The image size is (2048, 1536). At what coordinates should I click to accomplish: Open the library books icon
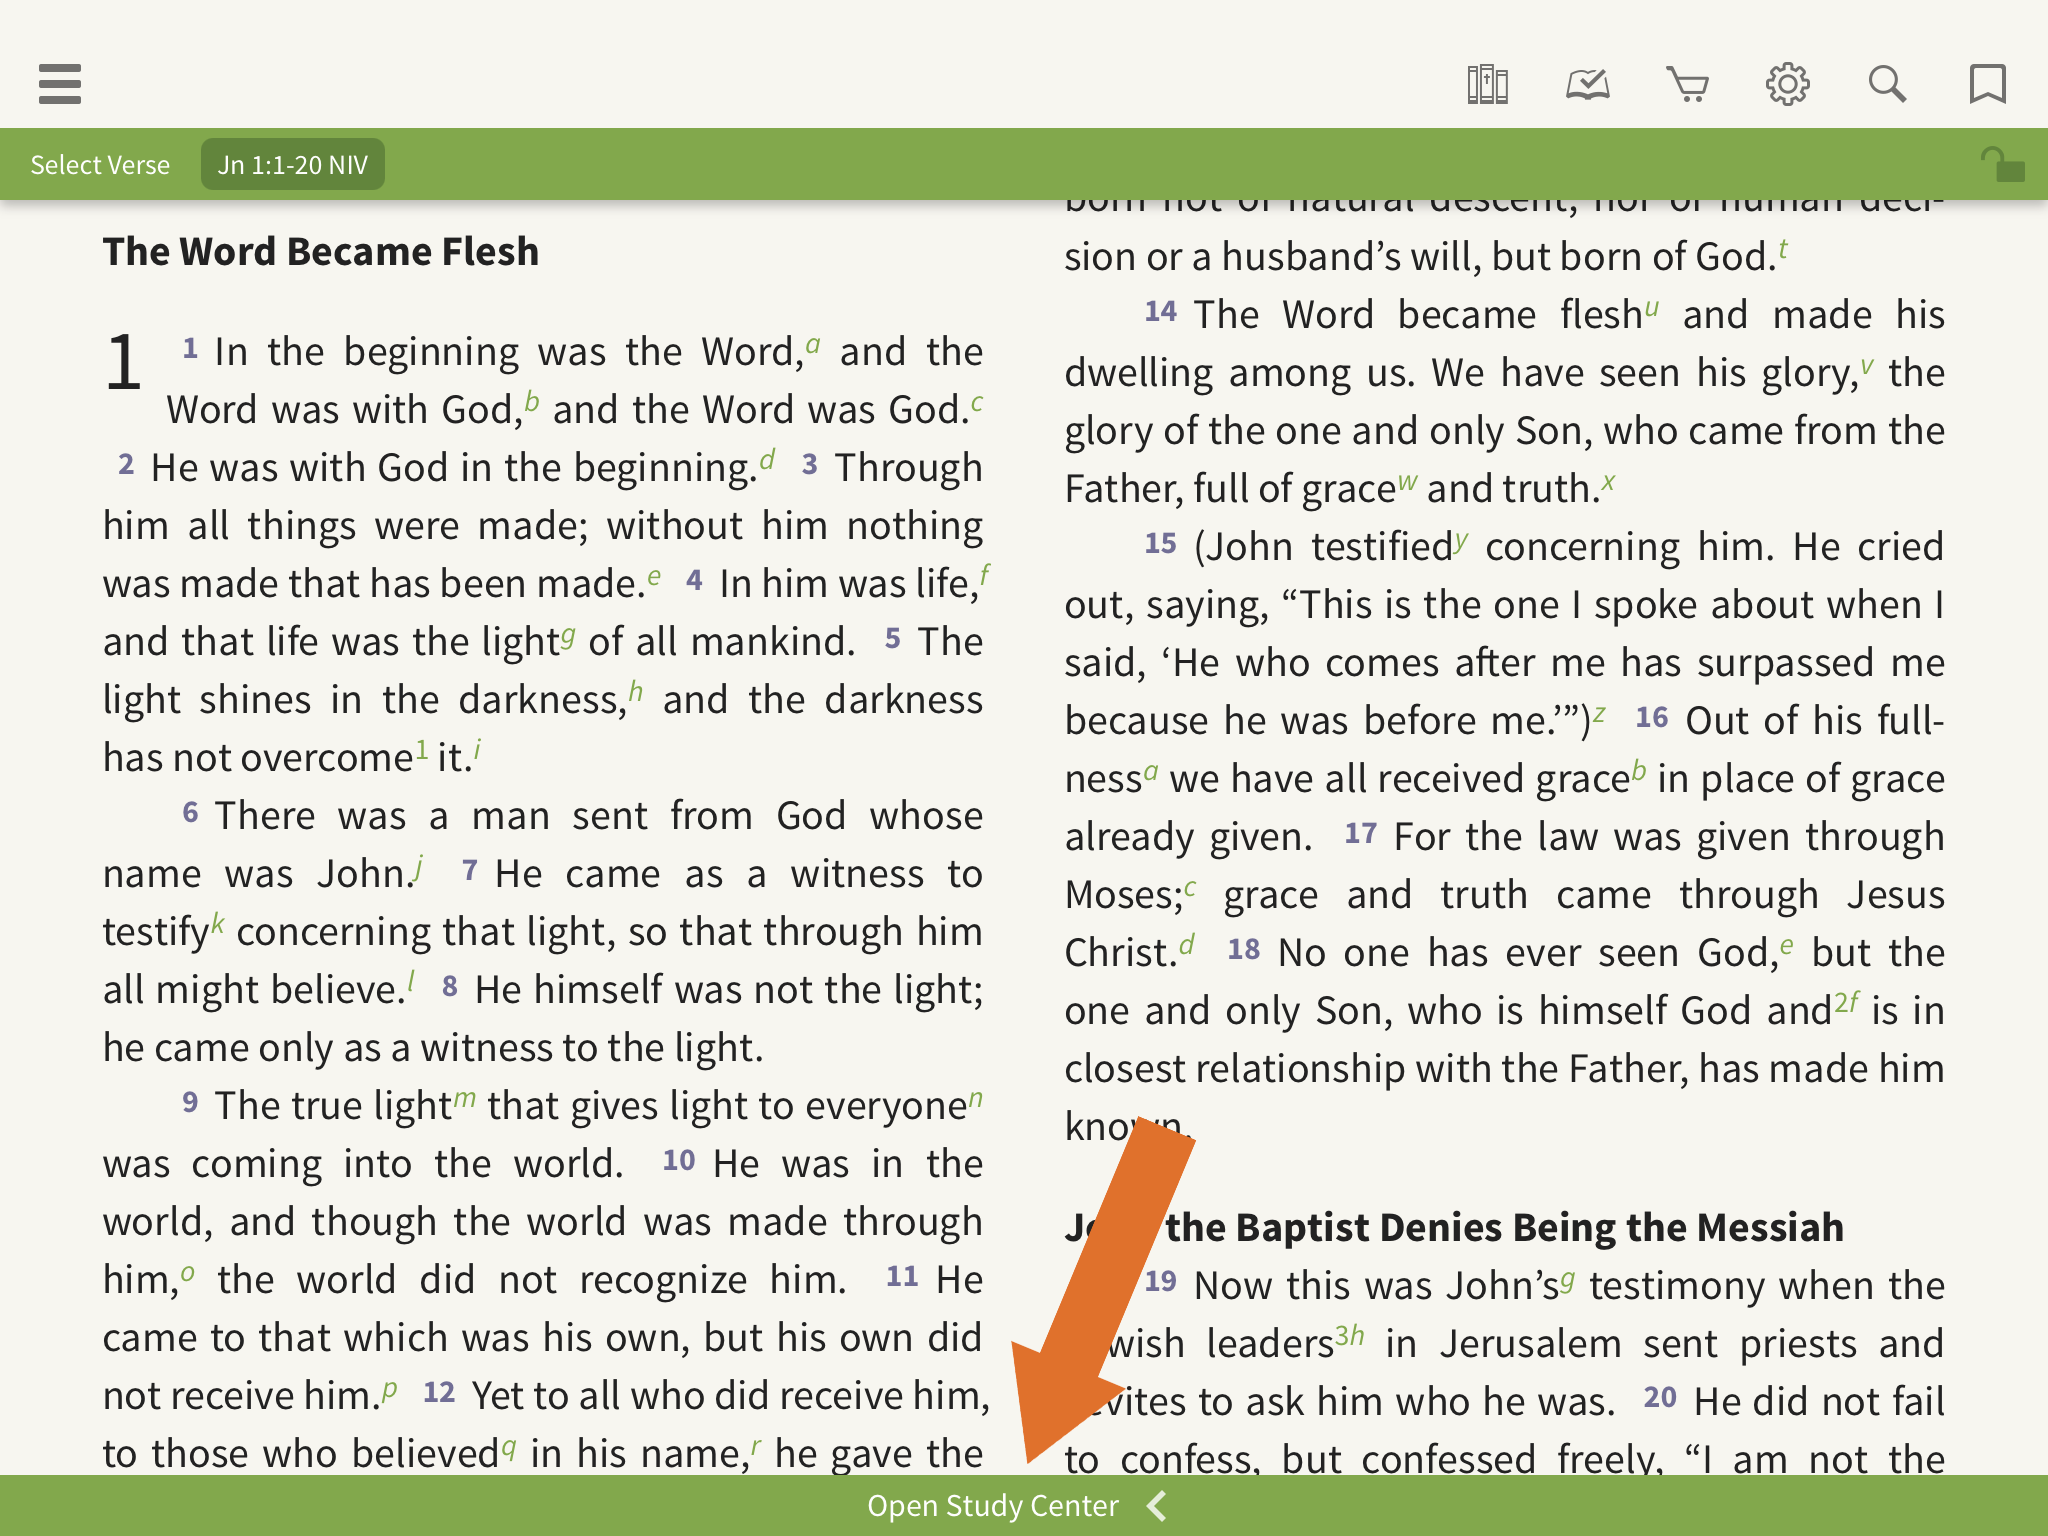(x=1487, y=84)
